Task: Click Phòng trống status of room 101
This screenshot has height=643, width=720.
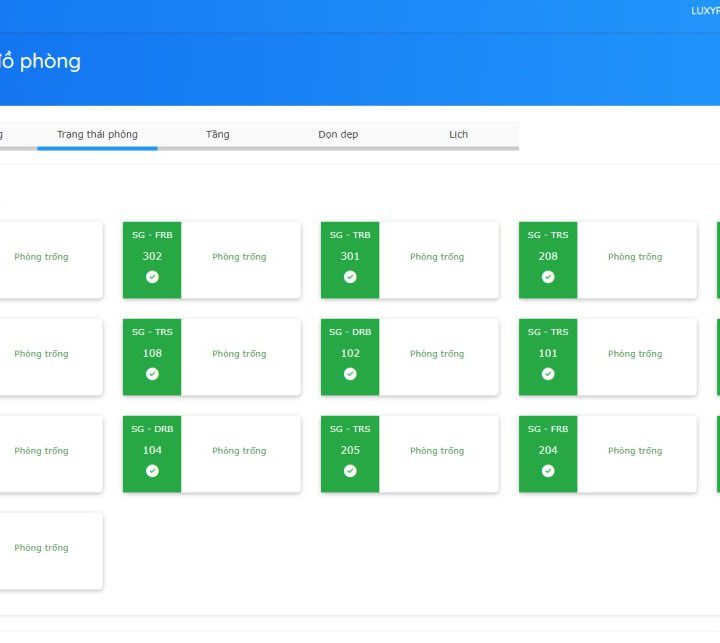Action: pos(635,354)
